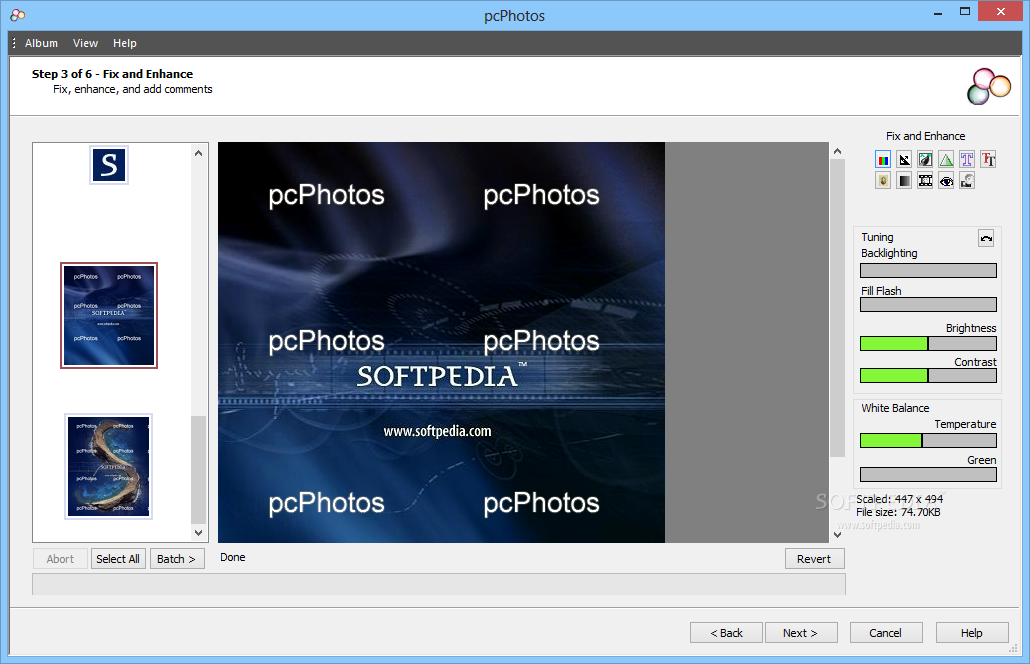Click preview pane scroll down arrow
Image resolution: width=1030 pixels, height=664 pixels.
(x=838, y=535)
